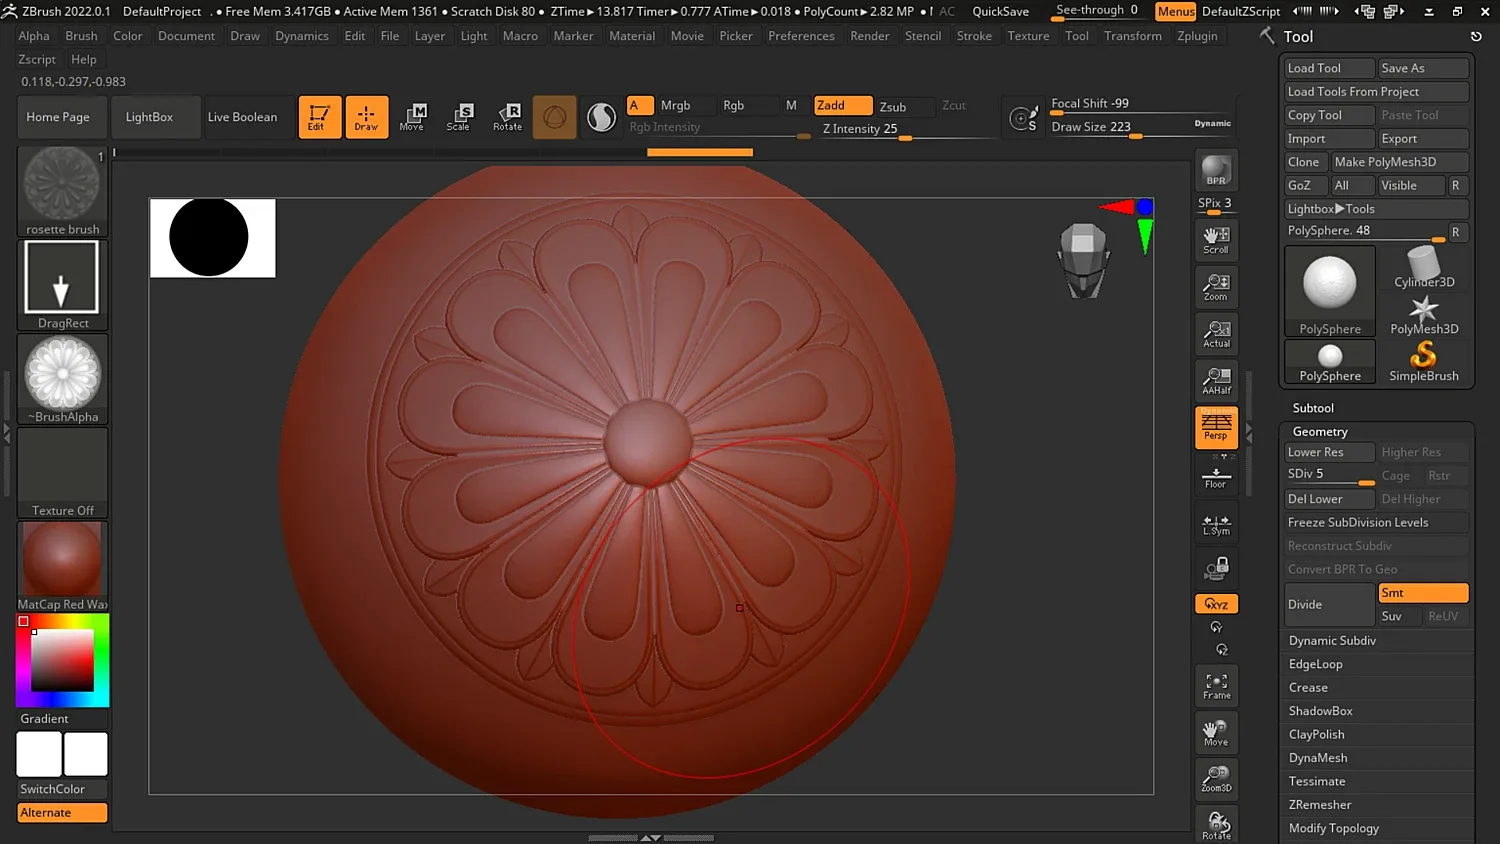
Task: Disable the Smt smoothing option
Action: [1422, 593]
